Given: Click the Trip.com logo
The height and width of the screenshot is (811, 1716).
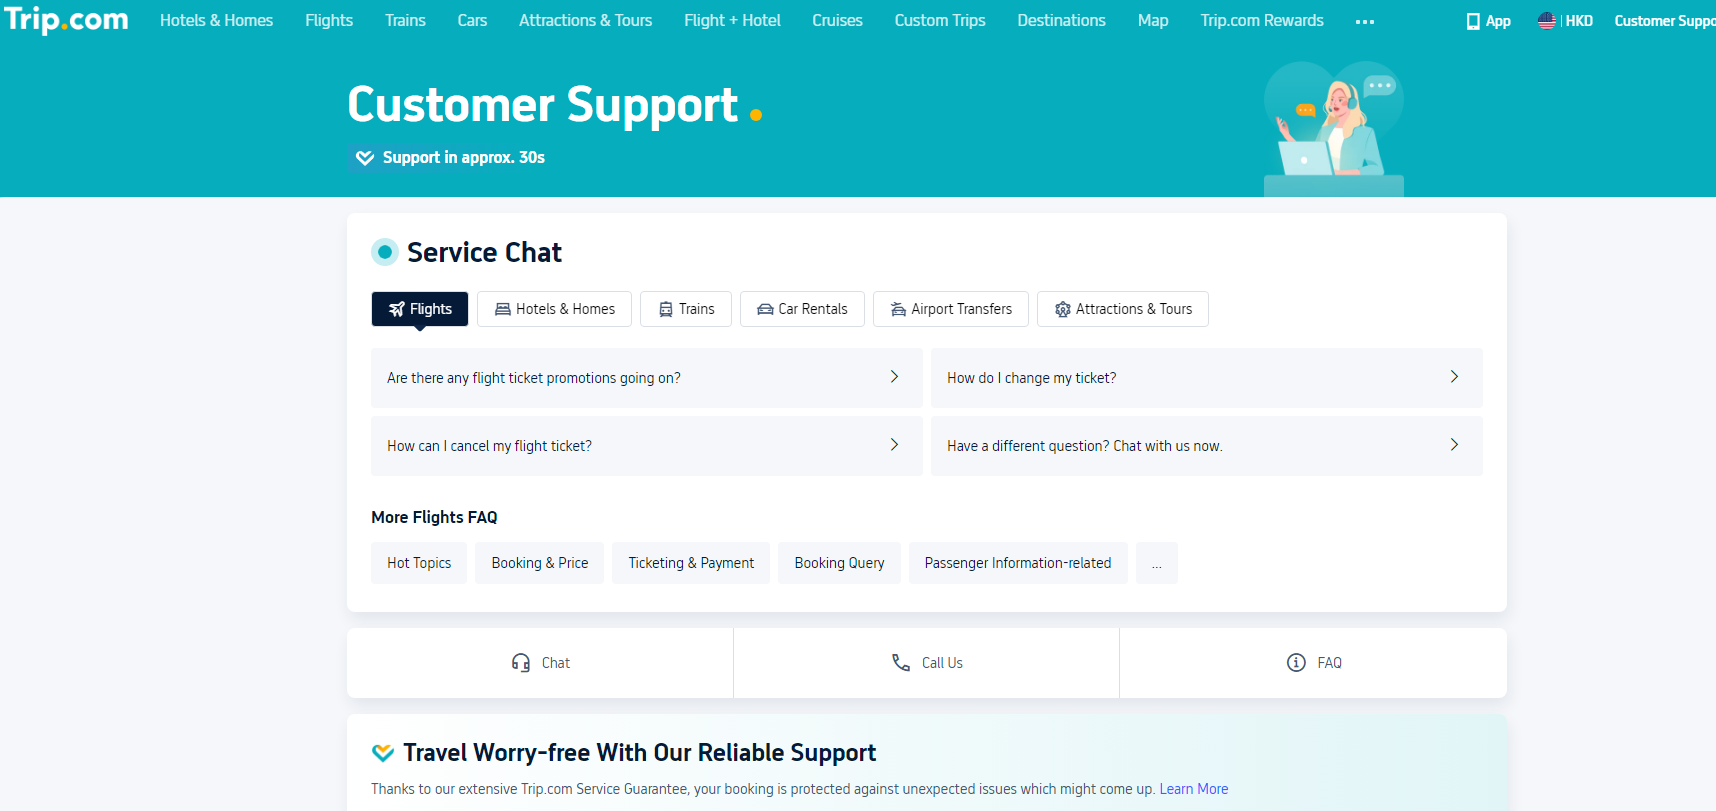Looking at the screenshot, I should pyautogui.click(x=66, y=19).
